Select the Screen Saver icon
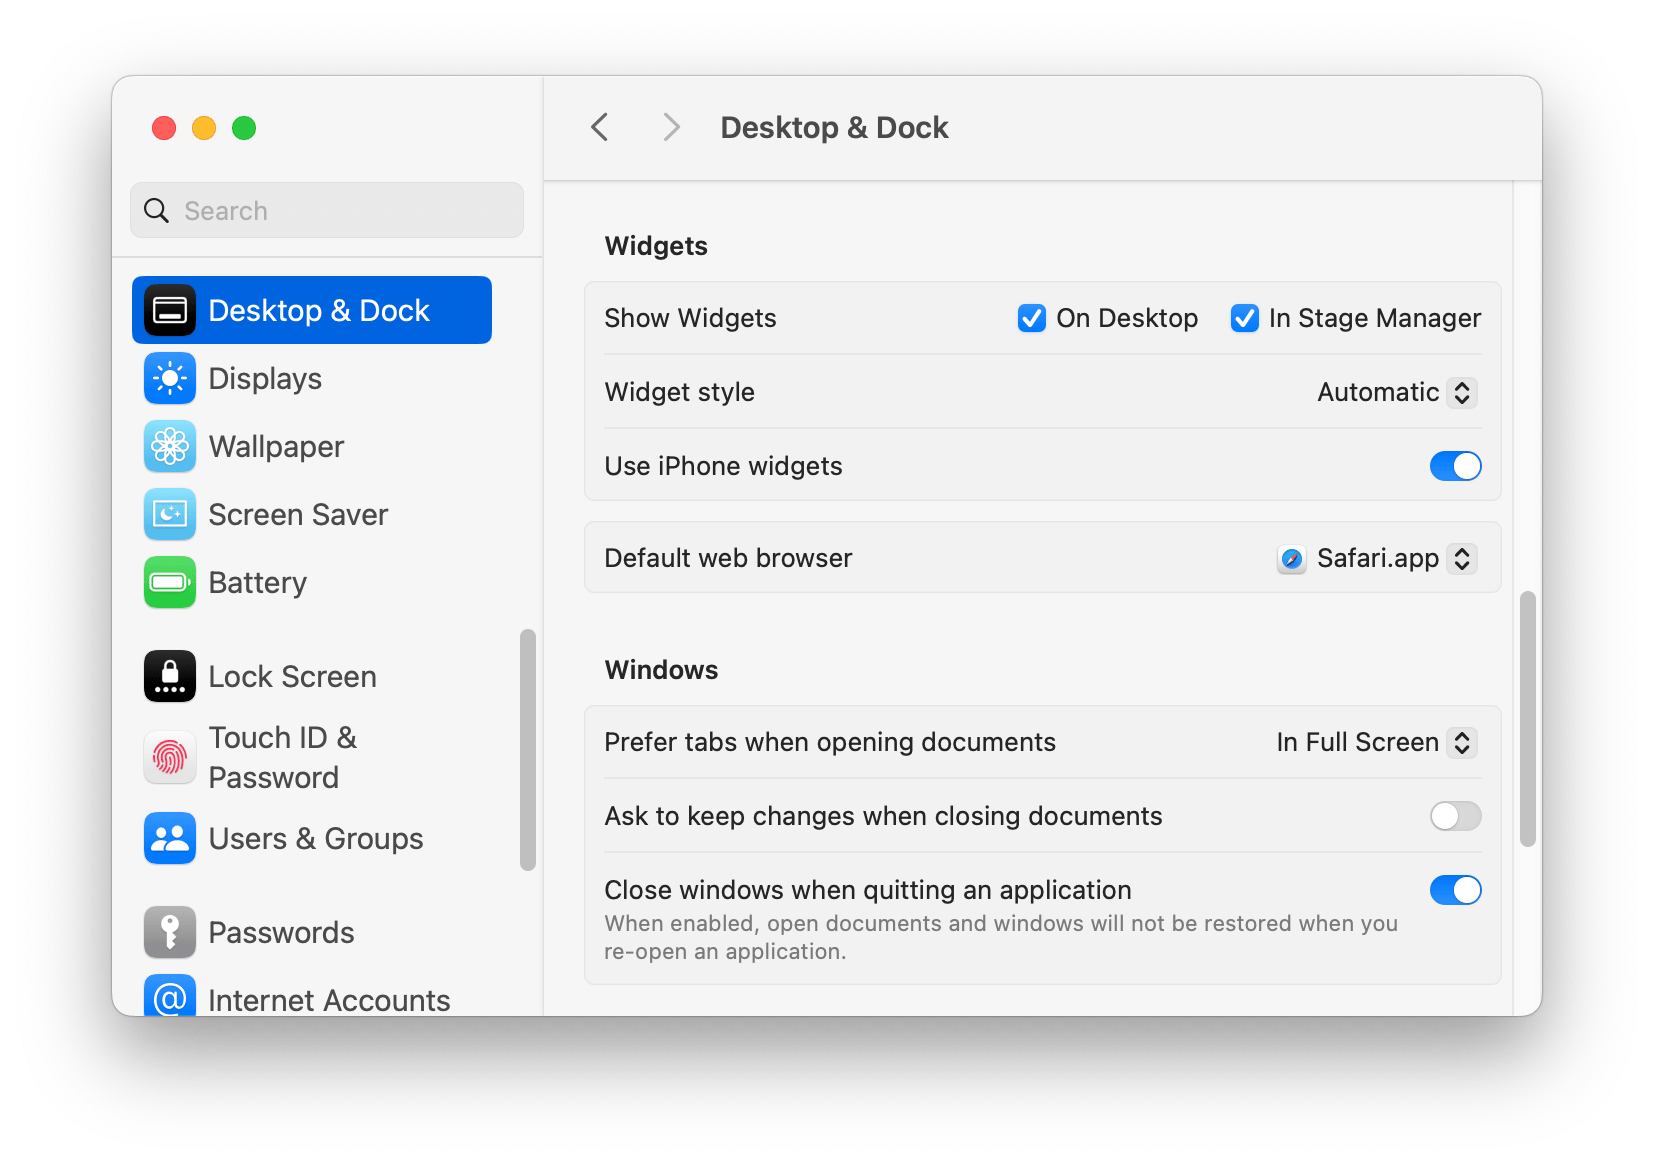Screen dimensions: 1654x1164 [170, 514]
